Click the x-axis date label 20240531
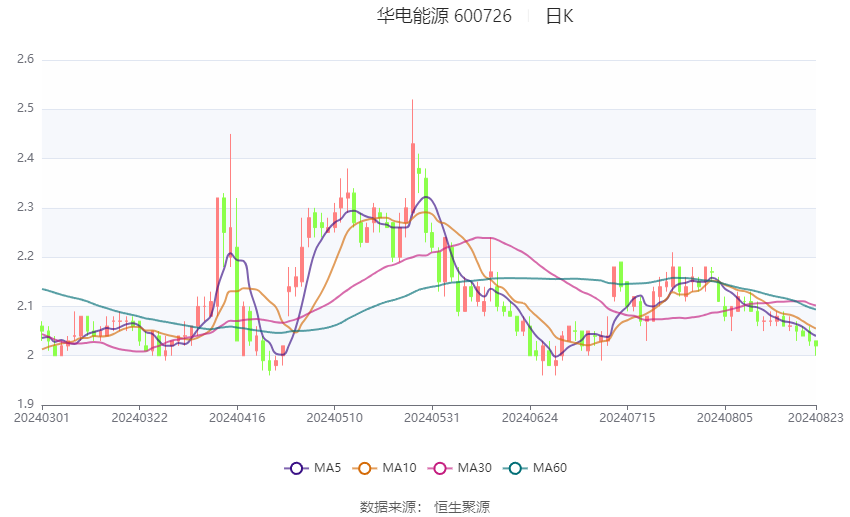The width and height of the screenshot is (850, 517). coord(432,418)
